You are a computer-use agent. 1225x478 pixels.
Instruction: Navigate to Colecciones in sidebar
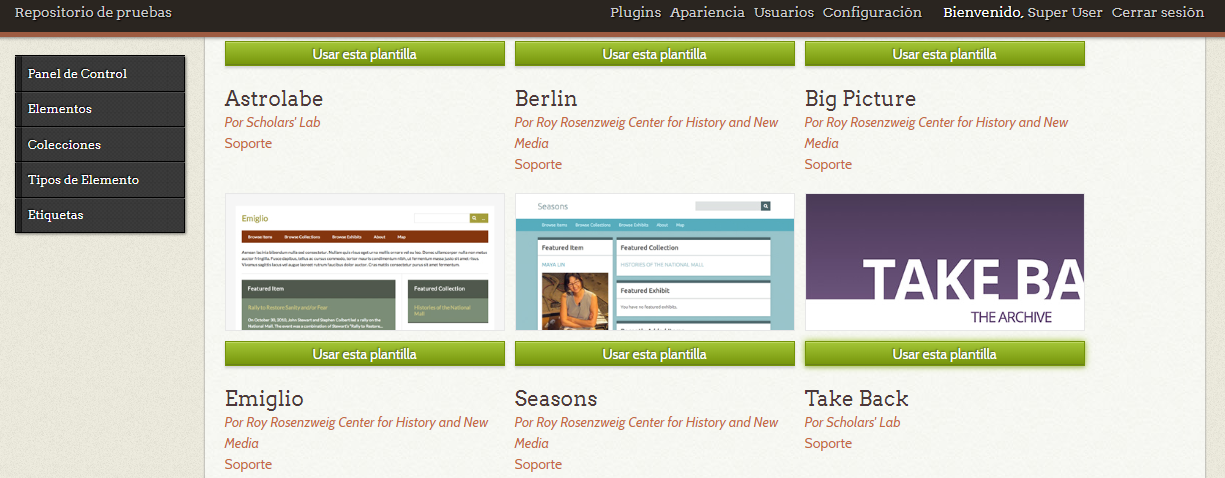point(100,145)
